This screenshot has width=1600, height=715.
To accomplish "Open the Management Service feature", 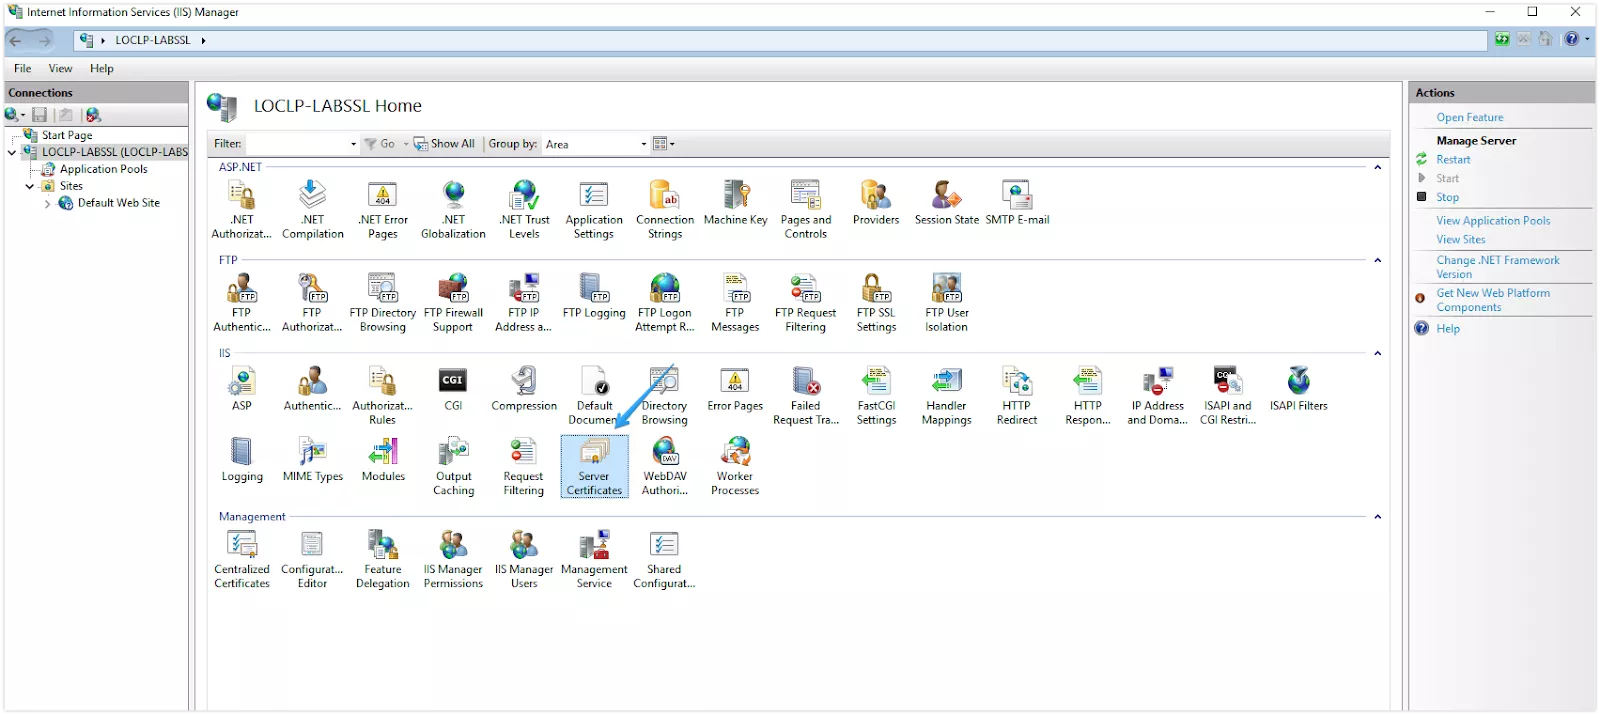I will coord(594,560).
